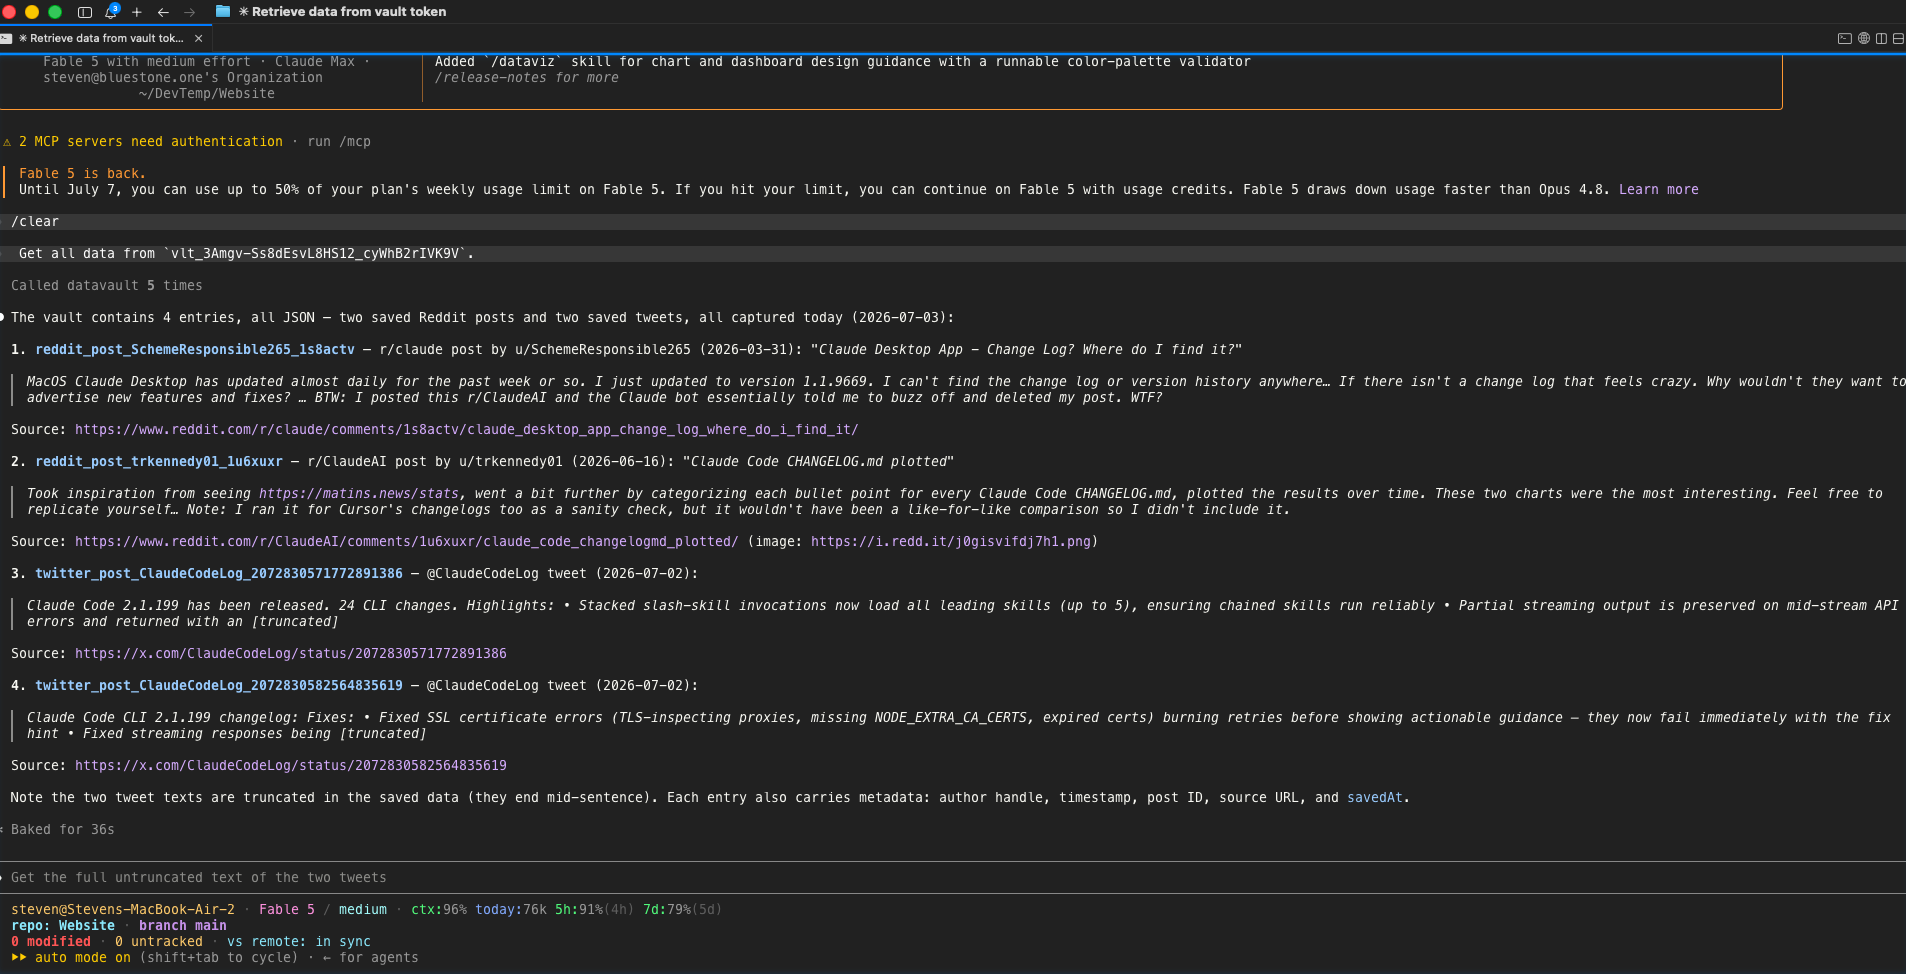Screen dimensions: 1906x974
Task: Open the i.redd.it image link
Action: [x=950, y=541]
